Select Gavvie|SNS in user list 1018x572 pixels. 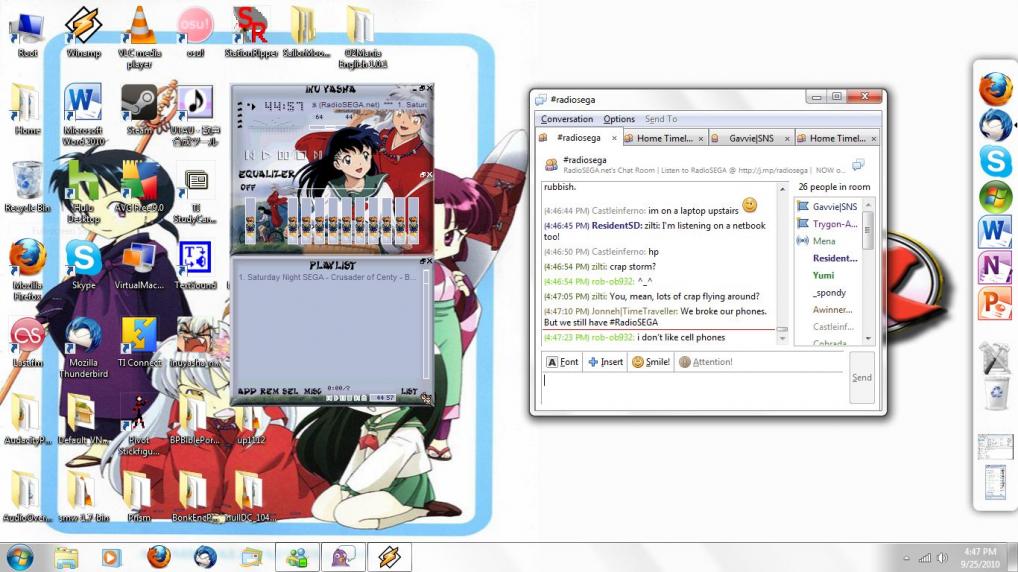[827, 206]
